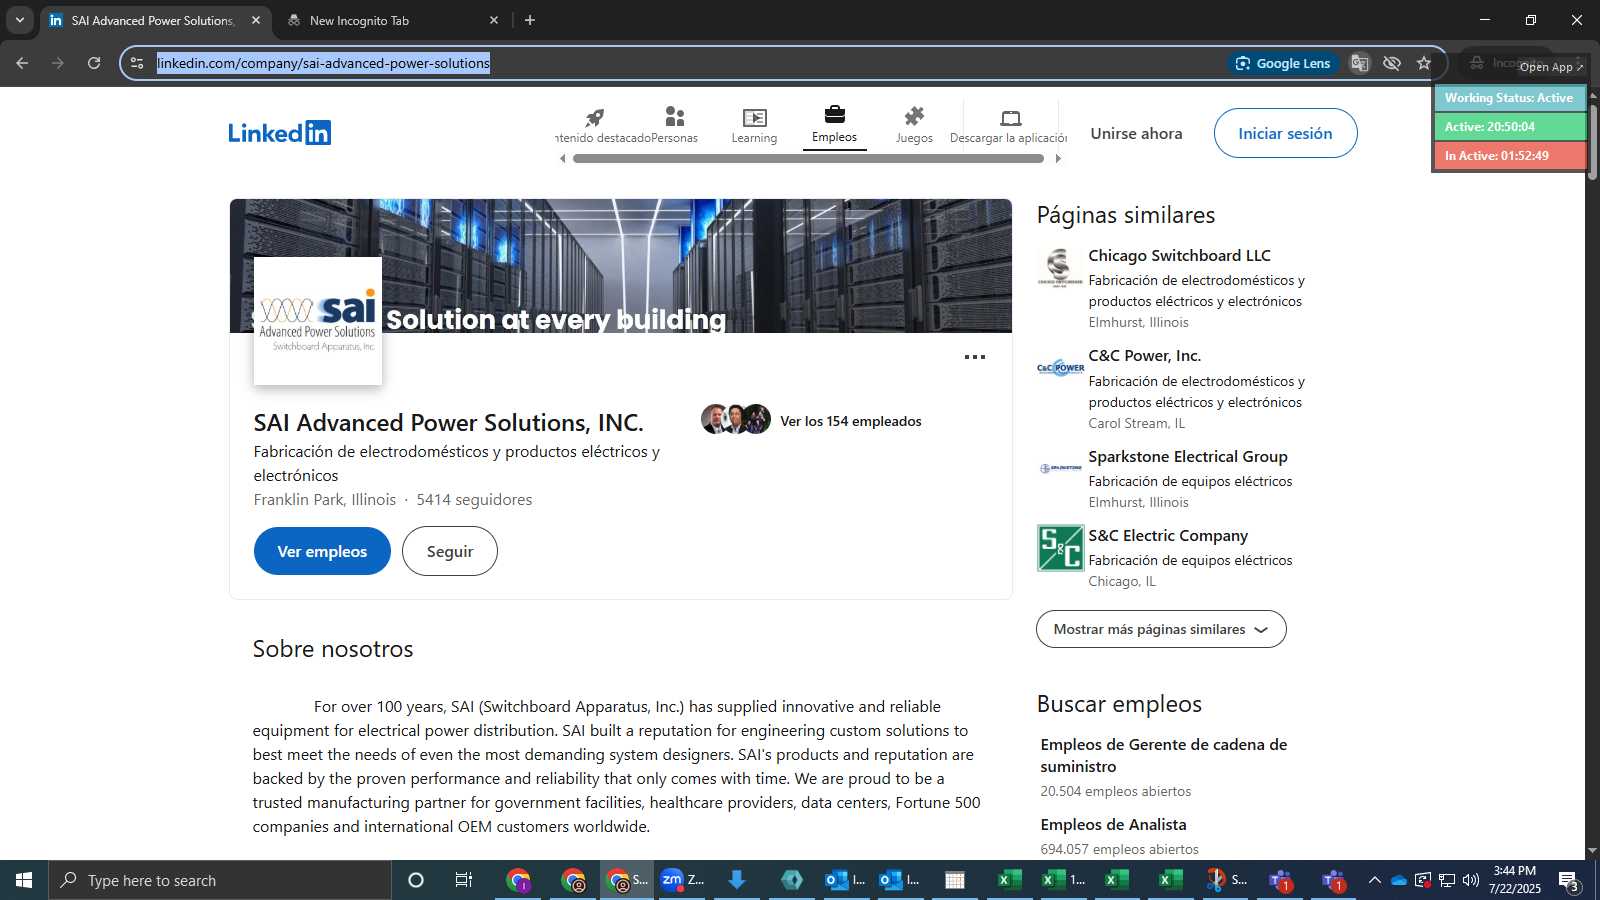Open the Sparkstone Electrical Group link
Screen dimensions: 1600x900
coord(1187,456)
